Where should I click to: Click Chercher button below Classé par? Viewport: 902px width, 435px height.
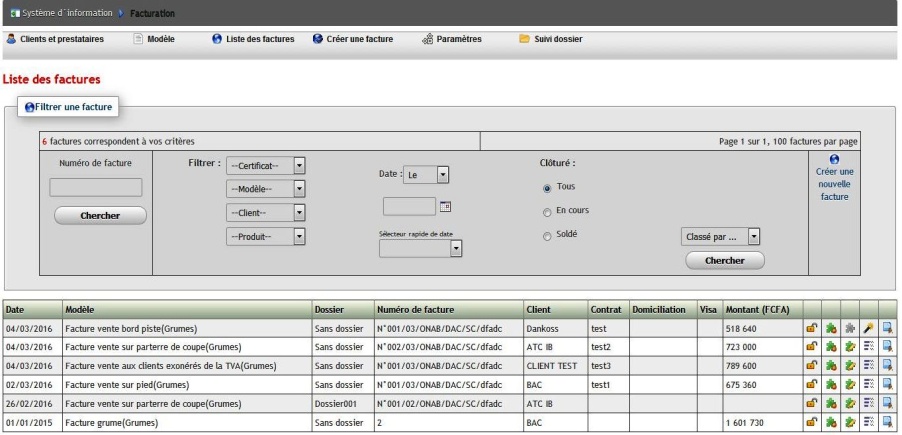tap(725, 261)
